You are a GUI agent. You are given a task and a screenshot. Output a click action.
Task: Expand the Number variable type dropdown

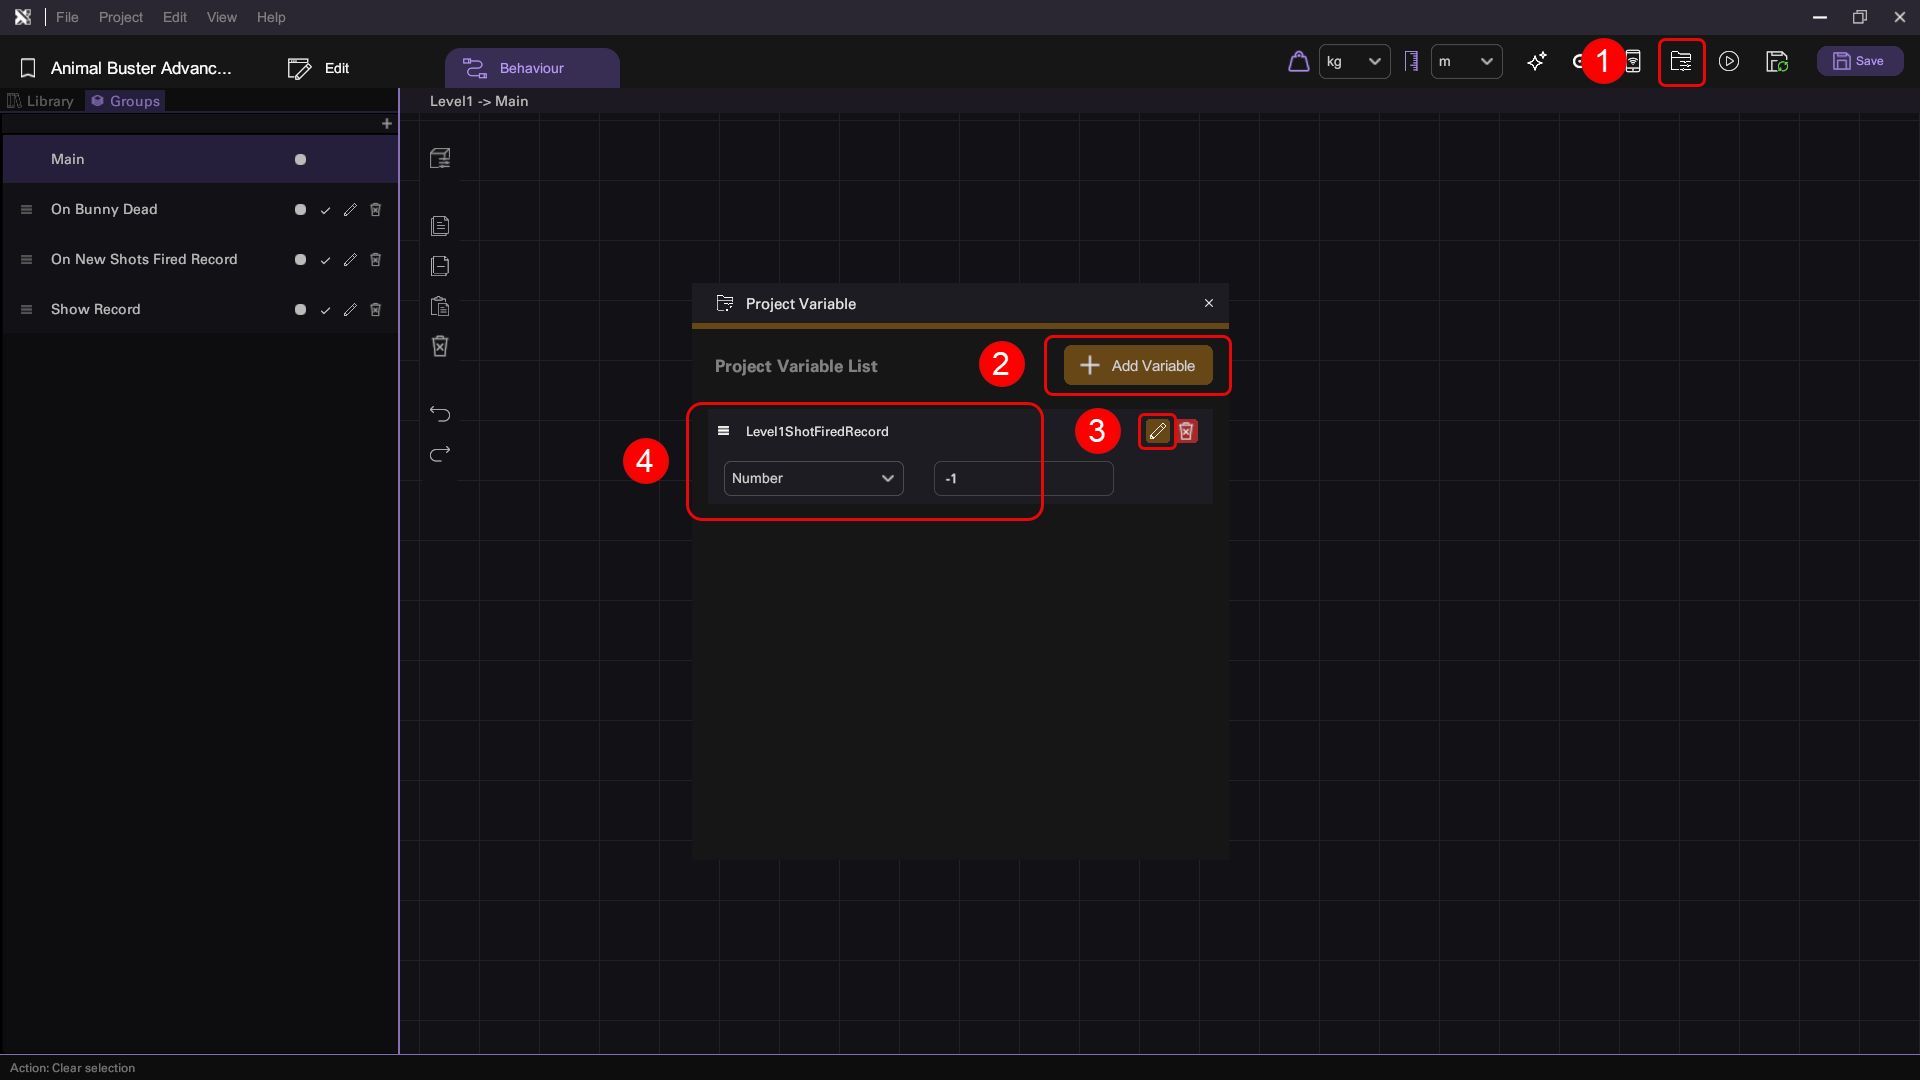point(813,478)
